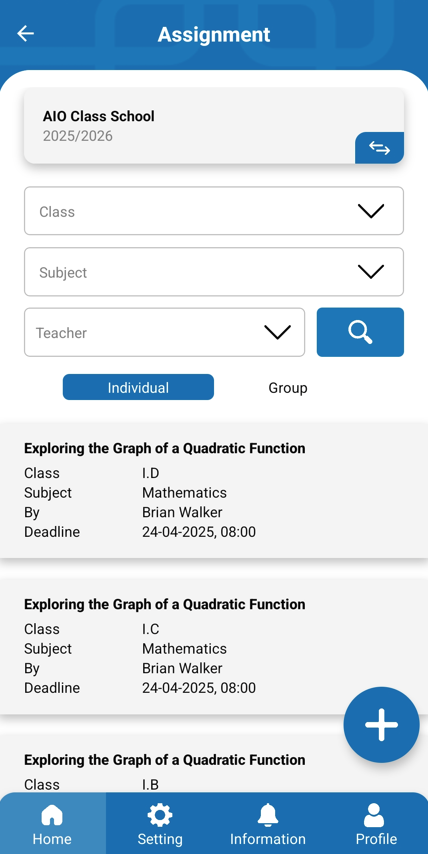Tap the back arrow icon

(x=26, y=34)
